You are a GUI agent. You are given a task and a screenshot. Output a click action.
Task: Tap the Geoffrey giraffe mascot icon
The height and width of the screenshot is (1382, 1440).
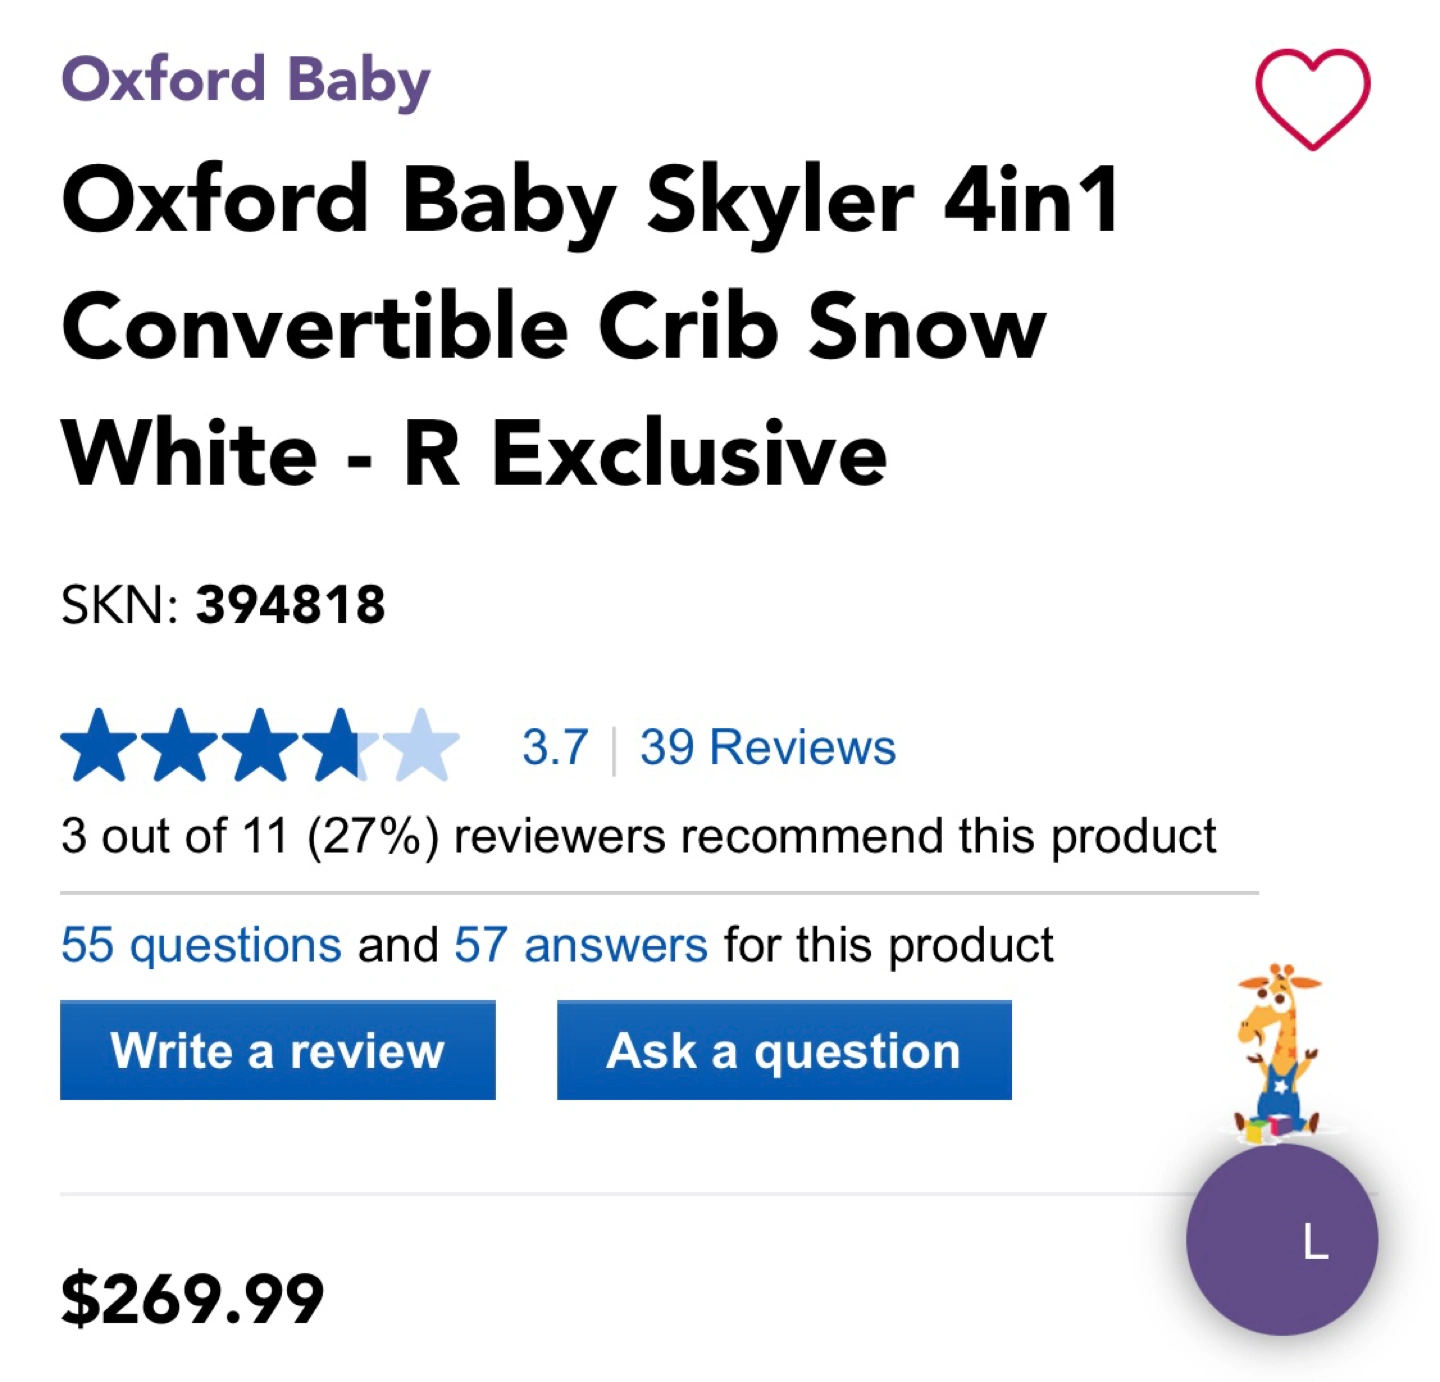pos(1278,1052)
